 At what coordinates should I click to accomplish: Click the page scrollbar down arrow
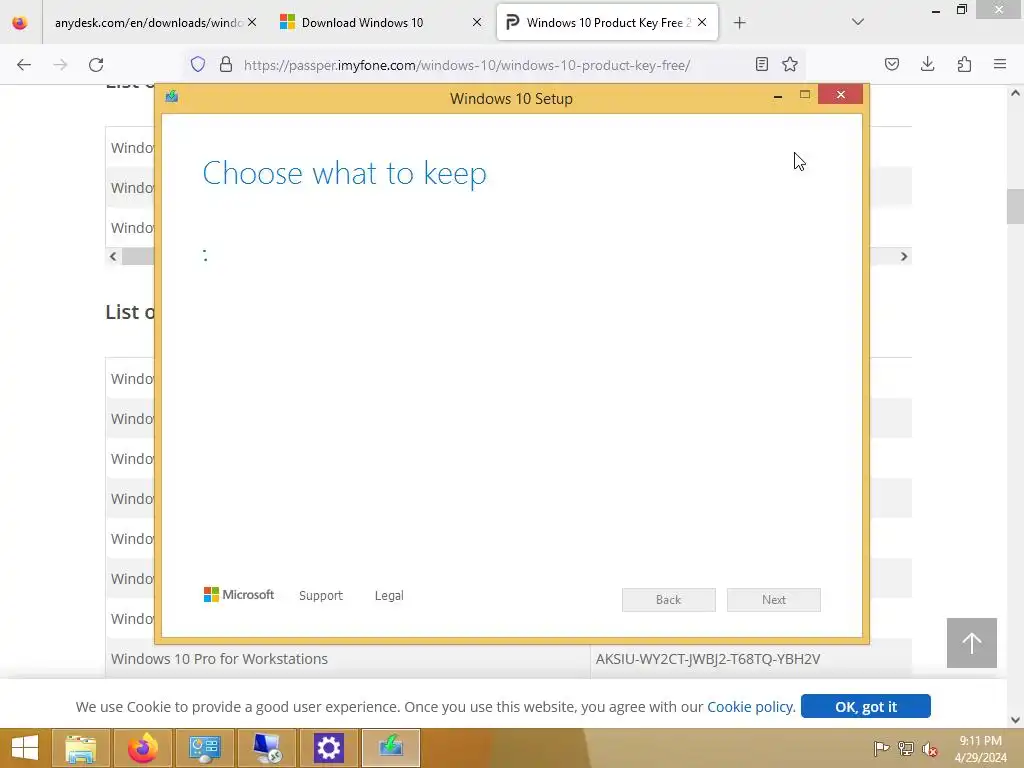1015,720
